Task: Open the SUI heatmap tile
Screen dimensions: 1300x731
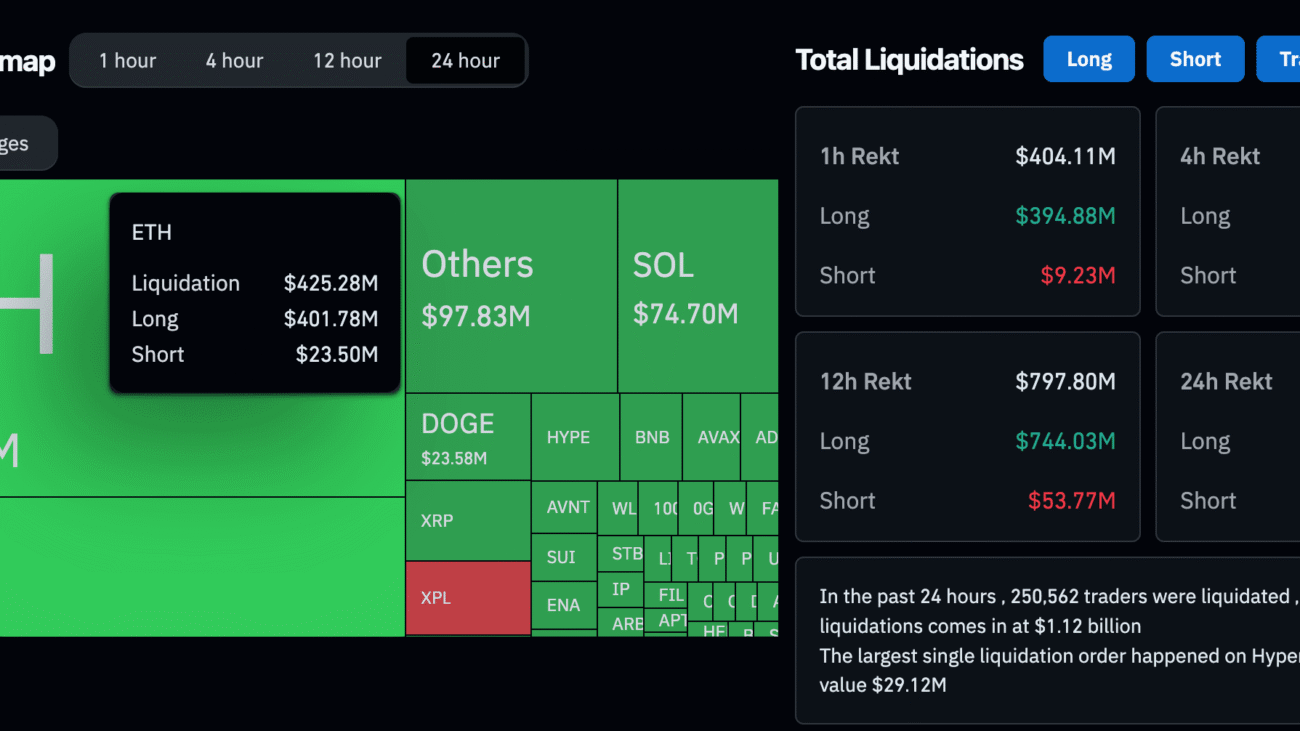Action: [x=563, y=557]
